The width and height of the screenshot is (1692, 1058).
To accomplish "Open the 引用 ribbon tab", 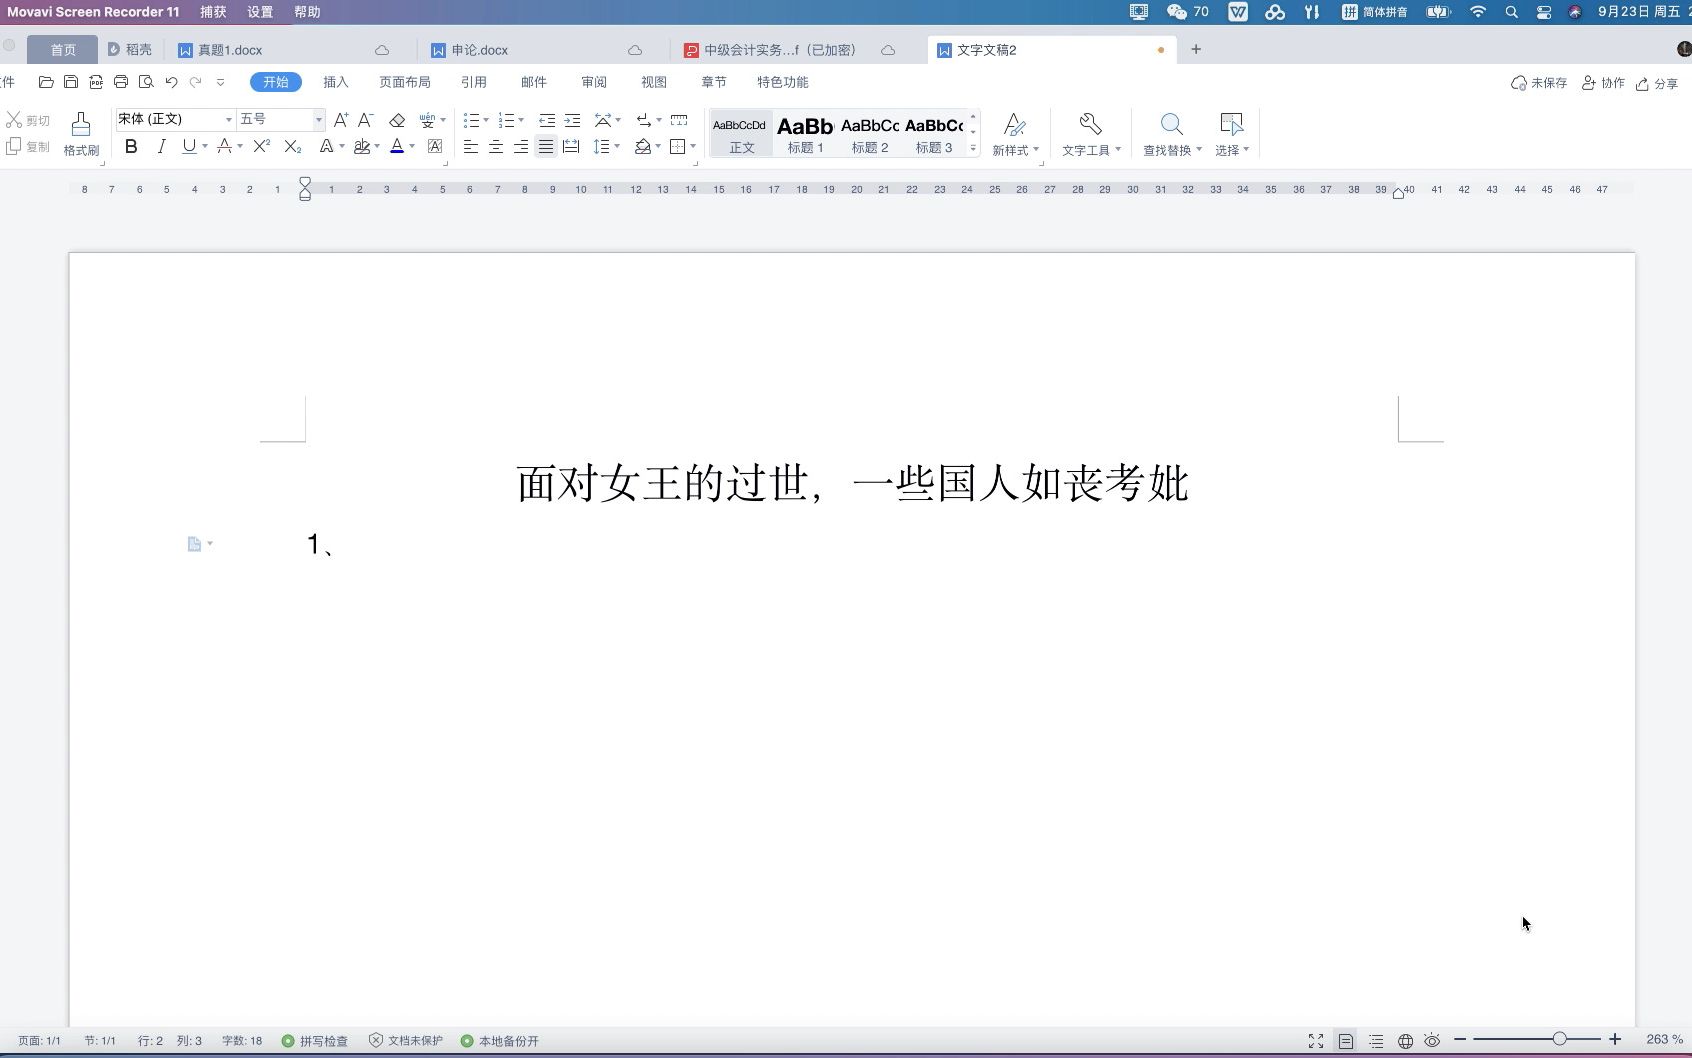I will (474, 82).
